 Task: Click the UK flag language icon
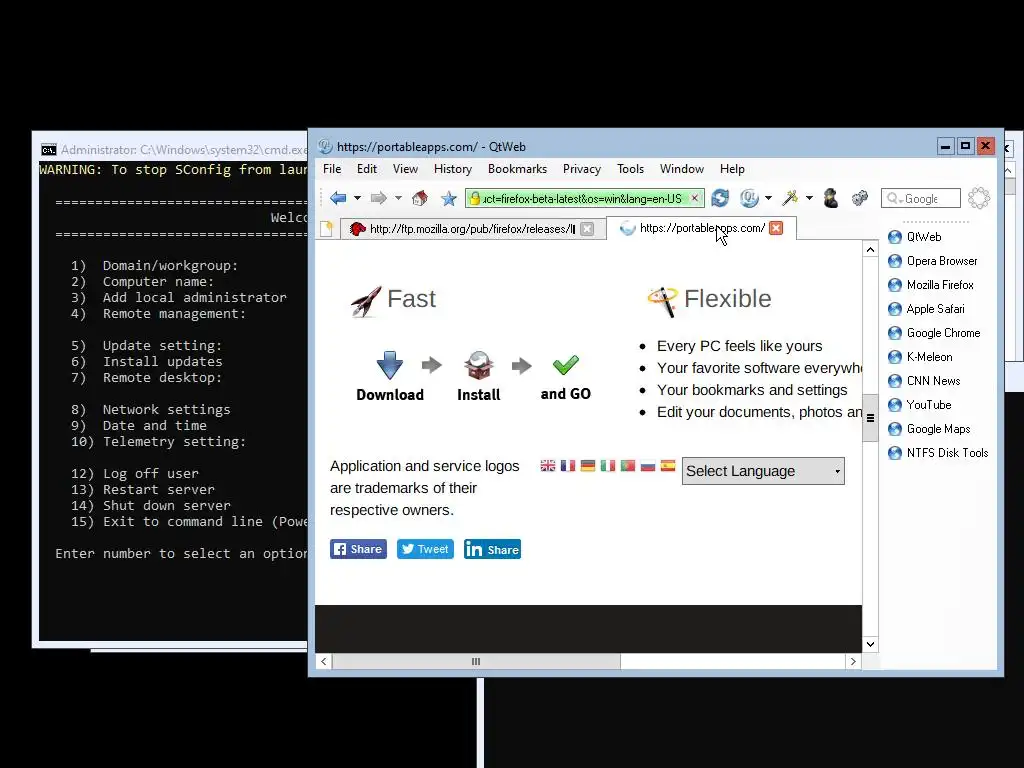pyautogui.click(x=548, y=466)
